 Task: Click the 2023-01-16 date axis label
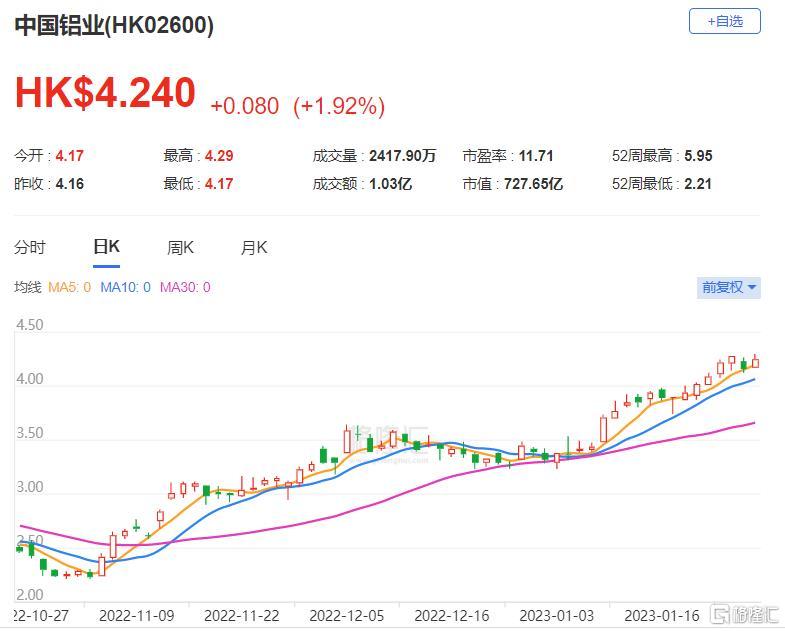662,615
